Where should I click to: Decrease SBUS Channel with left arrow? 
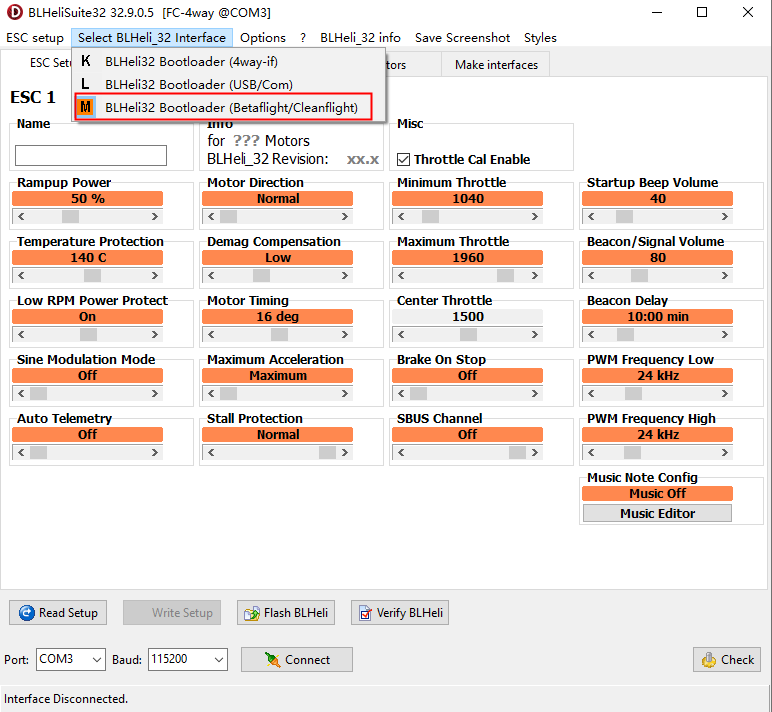point(401,453)
